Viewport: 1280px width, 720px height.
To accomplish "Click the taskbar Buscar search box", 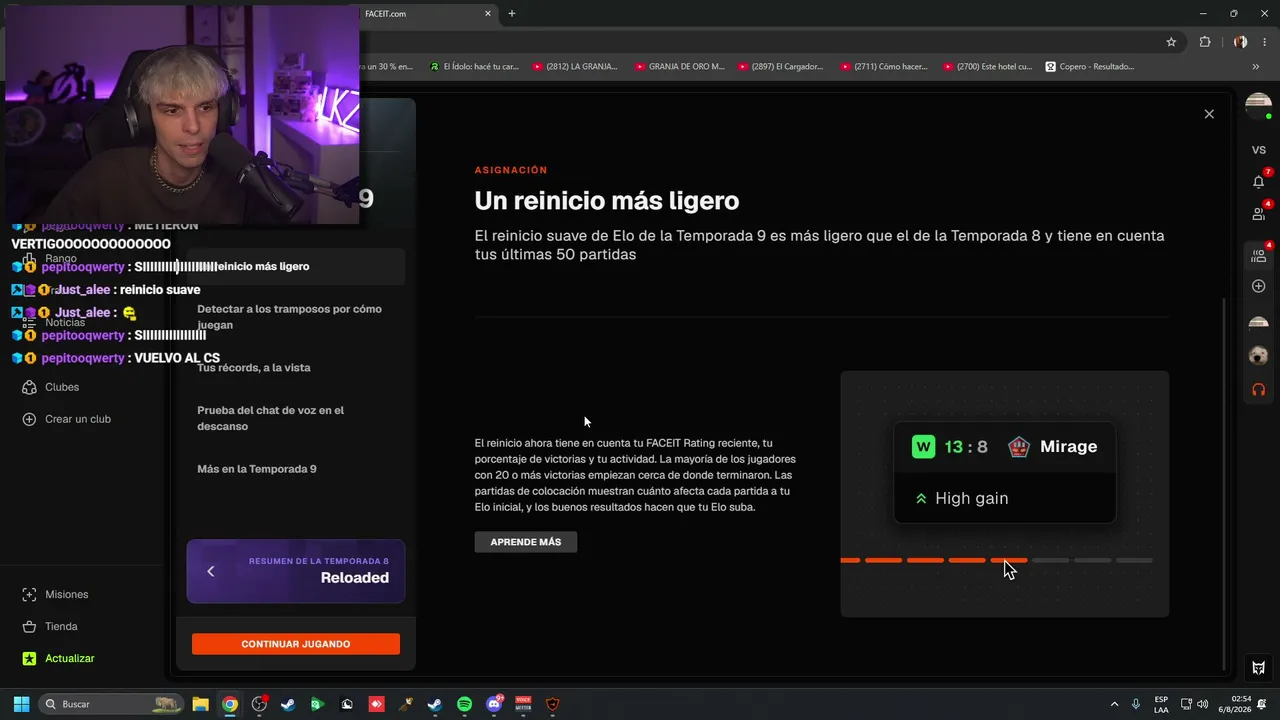I will 113,704.
